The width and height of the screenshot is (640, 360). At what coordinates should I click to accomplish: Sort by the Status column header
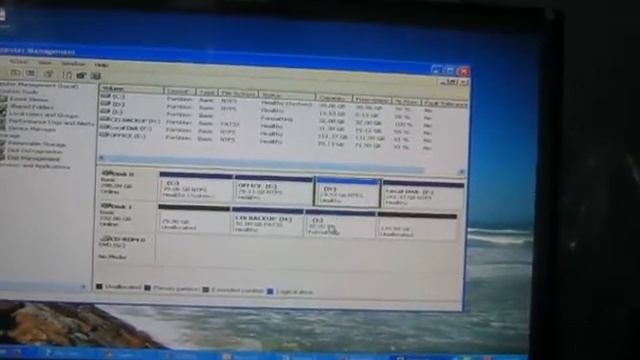[287, 96]
